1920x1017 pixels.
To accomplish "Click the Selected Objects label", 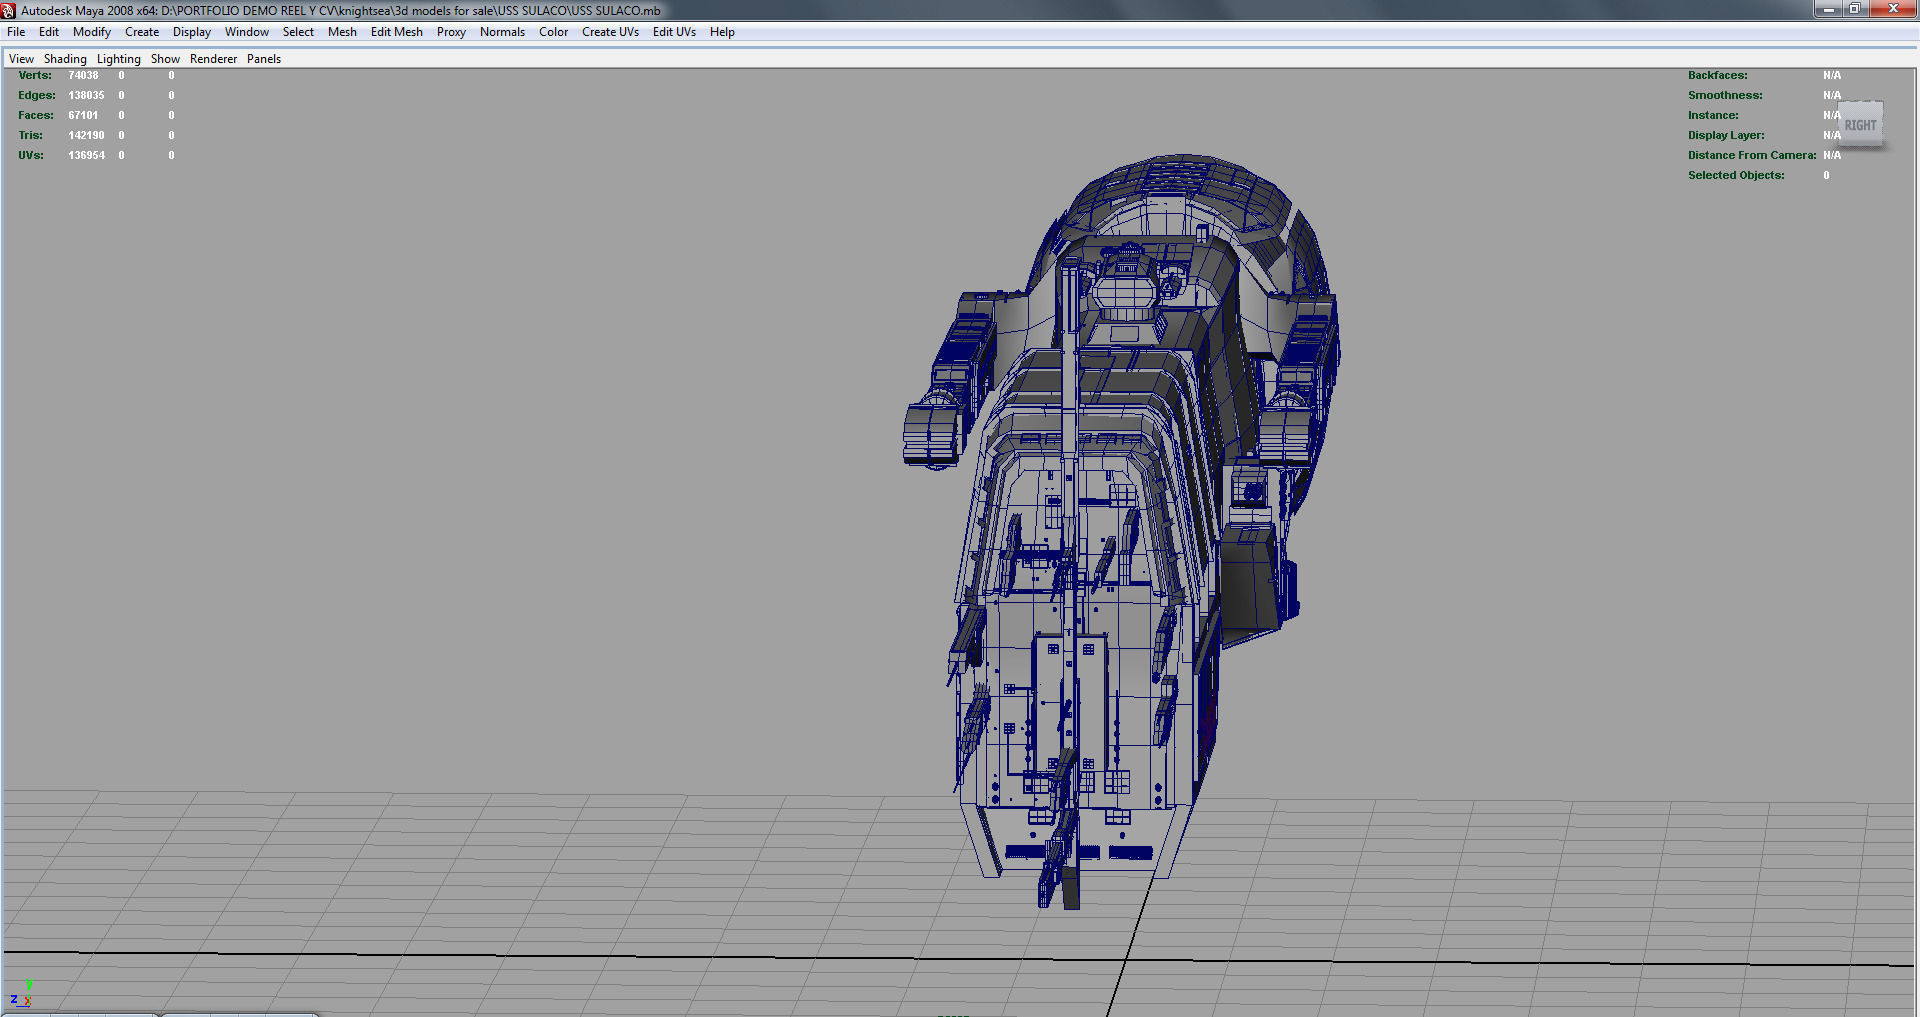I will 1736,175.
